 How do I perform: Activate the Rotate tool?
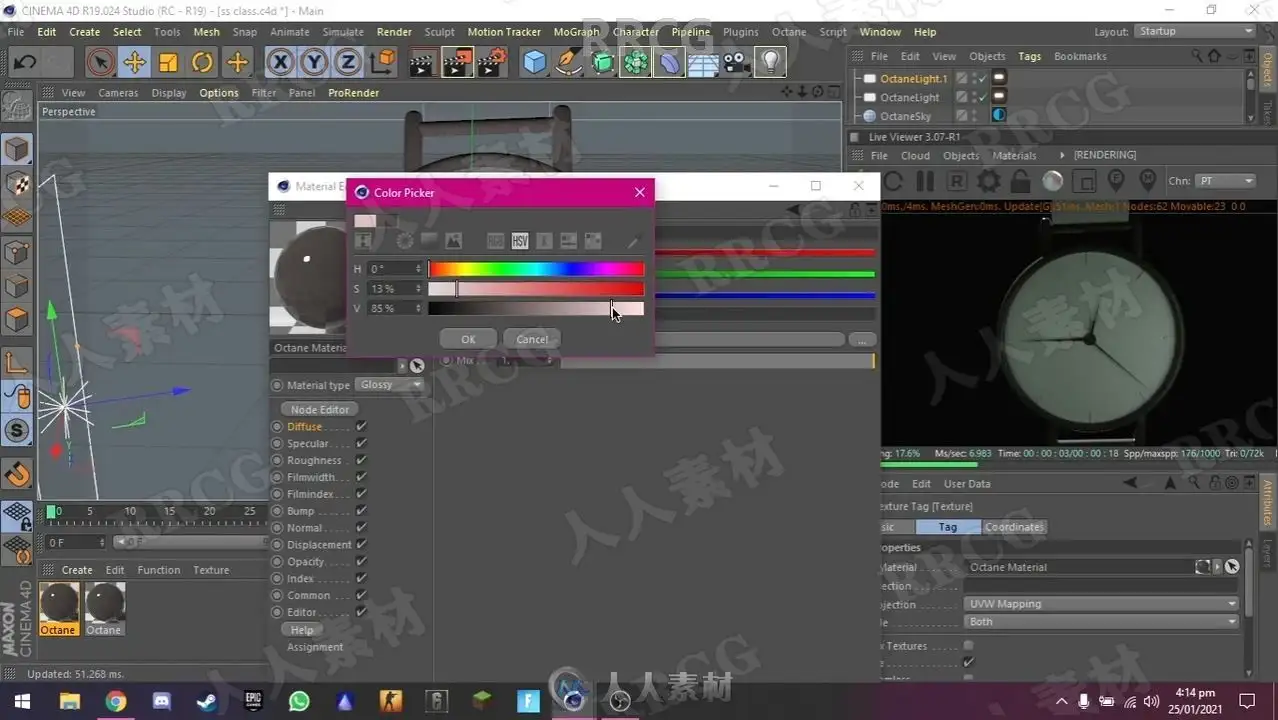(202, 63)
